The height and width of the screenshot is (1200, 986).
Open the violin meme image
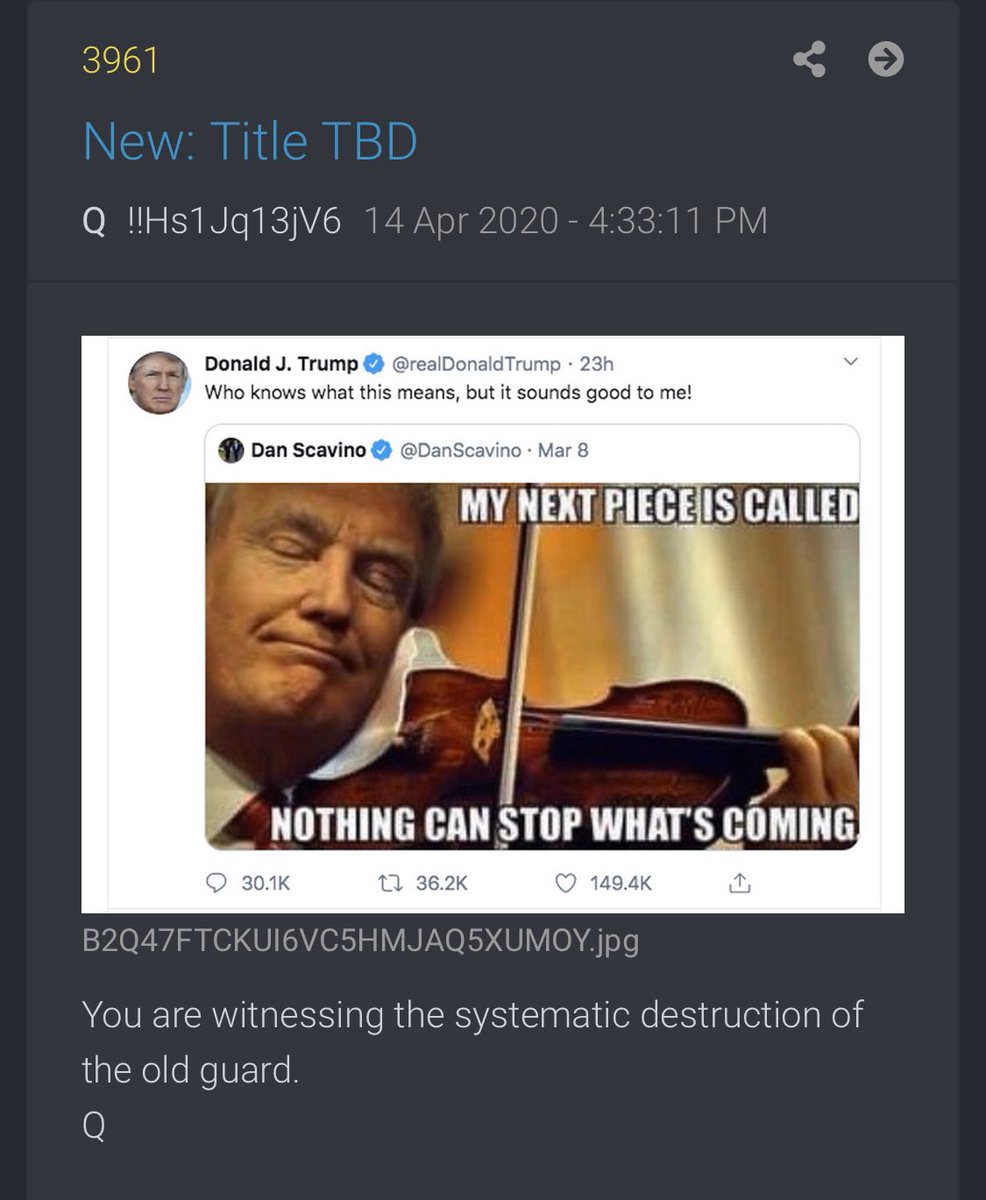point(532,666)
